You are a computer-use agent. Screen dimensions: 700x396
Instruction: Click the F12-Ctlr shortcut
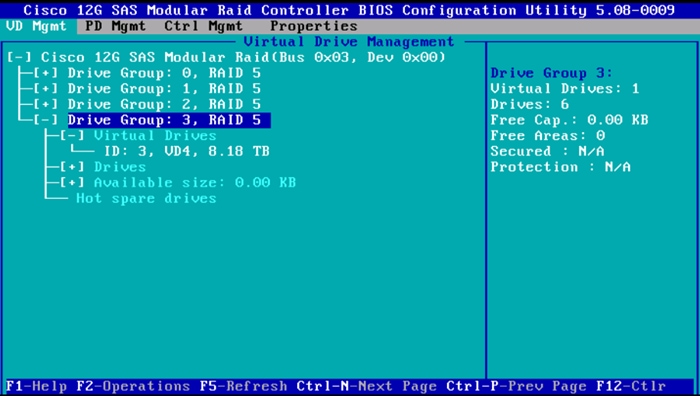pyautogui.click(x=632, y=386)
